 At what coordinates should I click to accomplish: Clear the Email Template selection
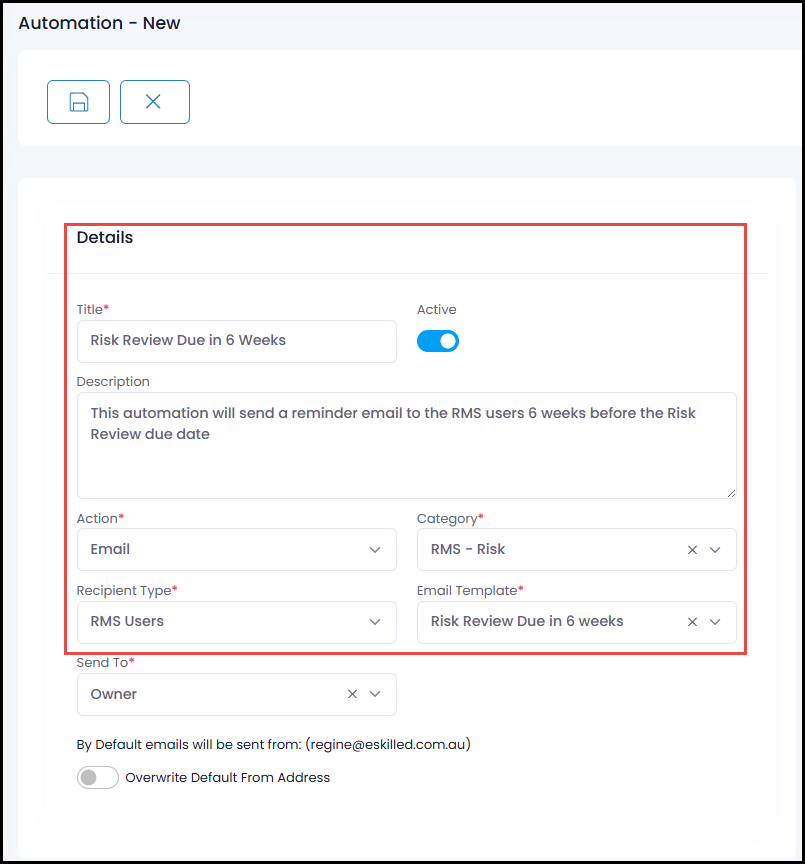coord(692,622)
